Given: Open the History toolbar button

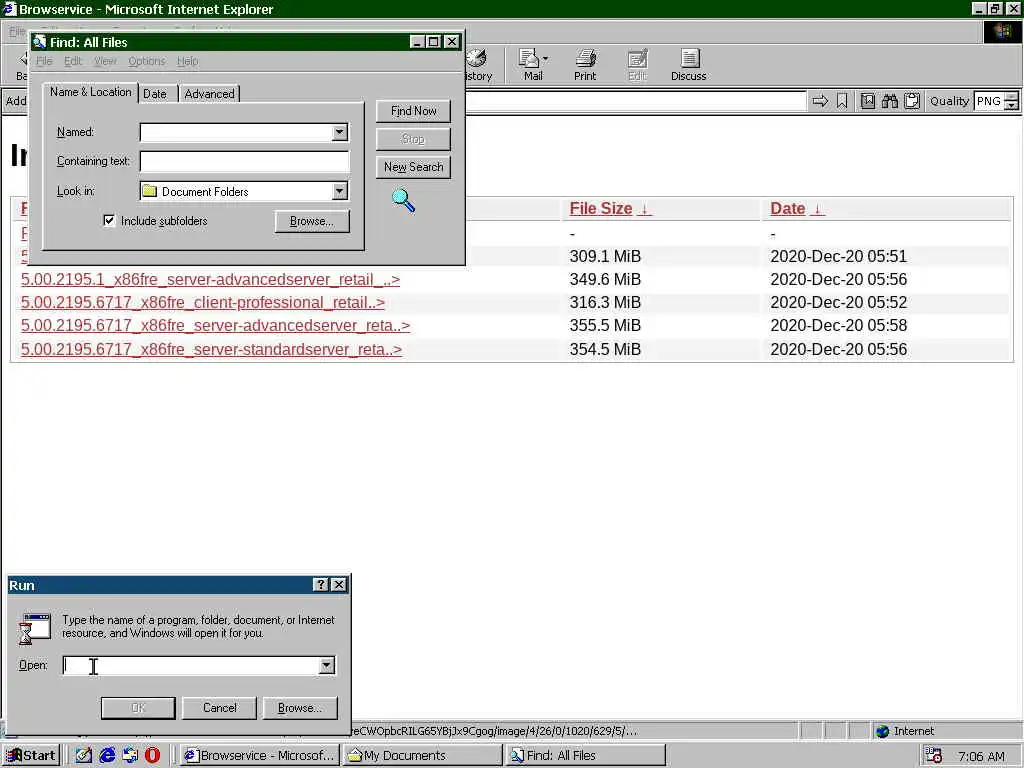Looking at the screenshot, I should pos(478,64).
